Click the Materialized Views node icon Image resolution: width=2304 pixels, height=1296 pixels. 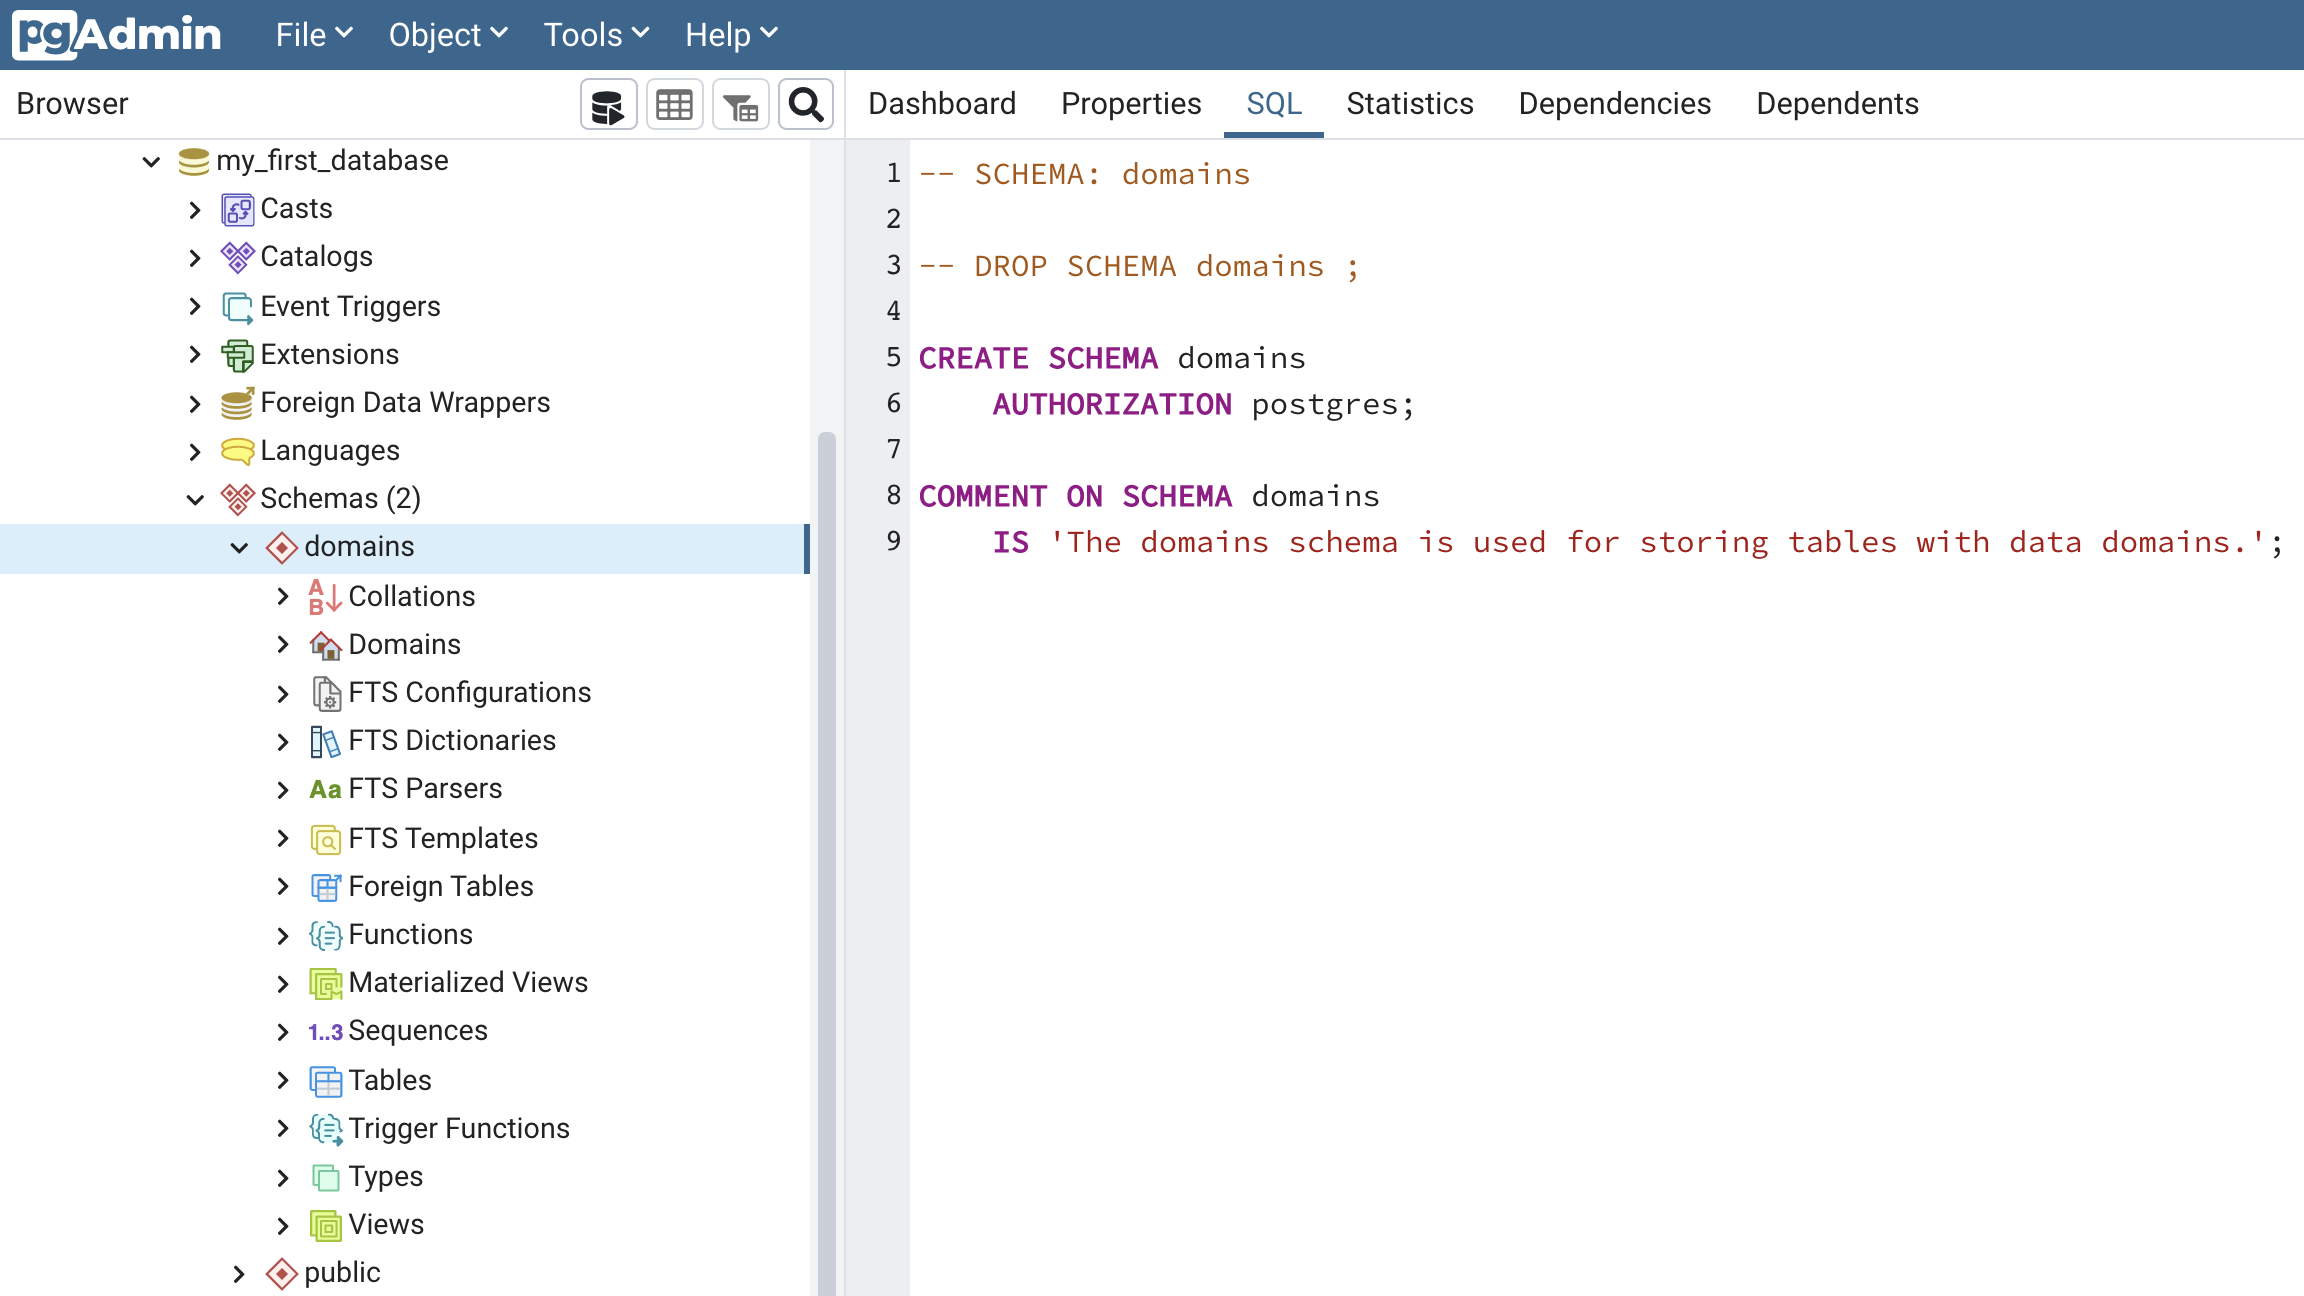(x=325, y=983)
